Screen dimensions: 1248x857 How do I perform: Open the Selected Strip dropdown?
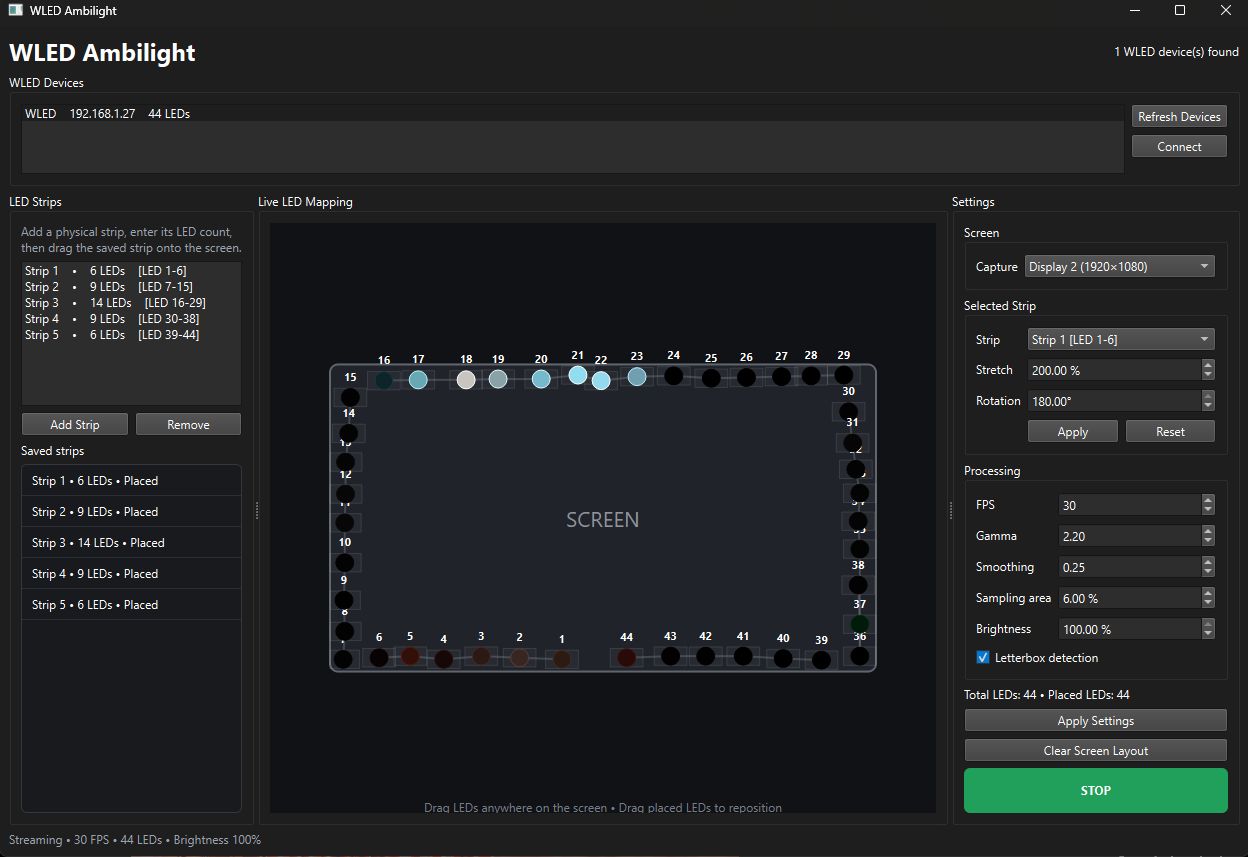tap(1121, 340)
